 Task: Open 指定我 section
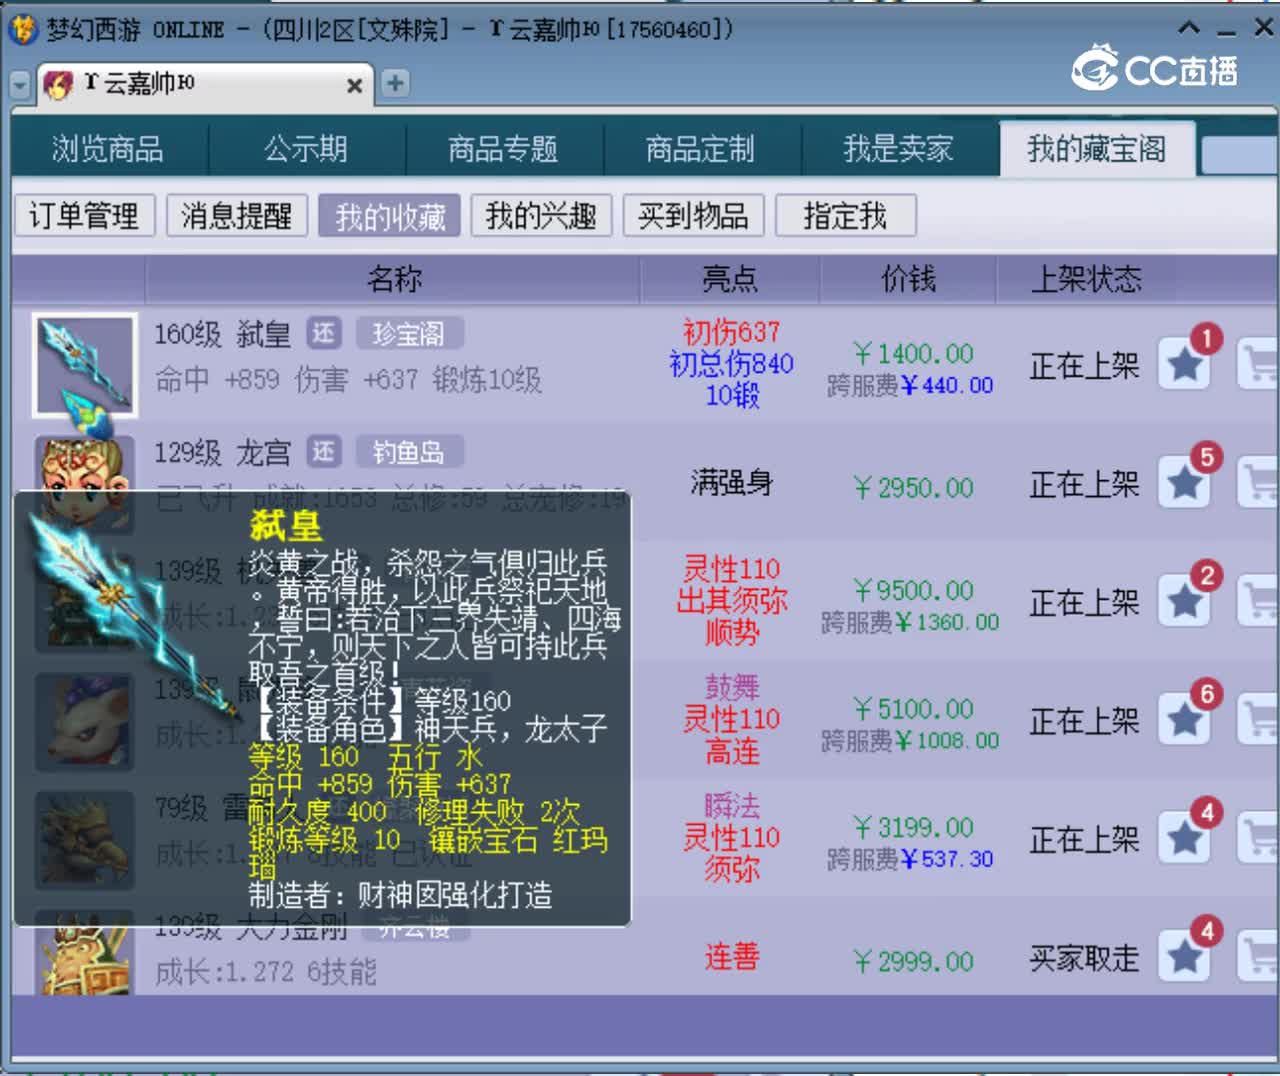pyautogui.click(x=845, y=215)
